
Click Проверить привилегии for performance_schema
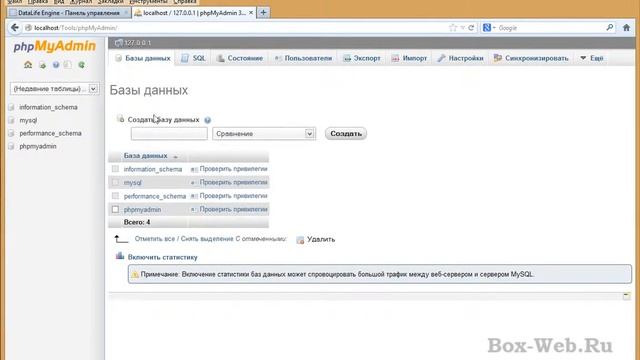(233, 196)
